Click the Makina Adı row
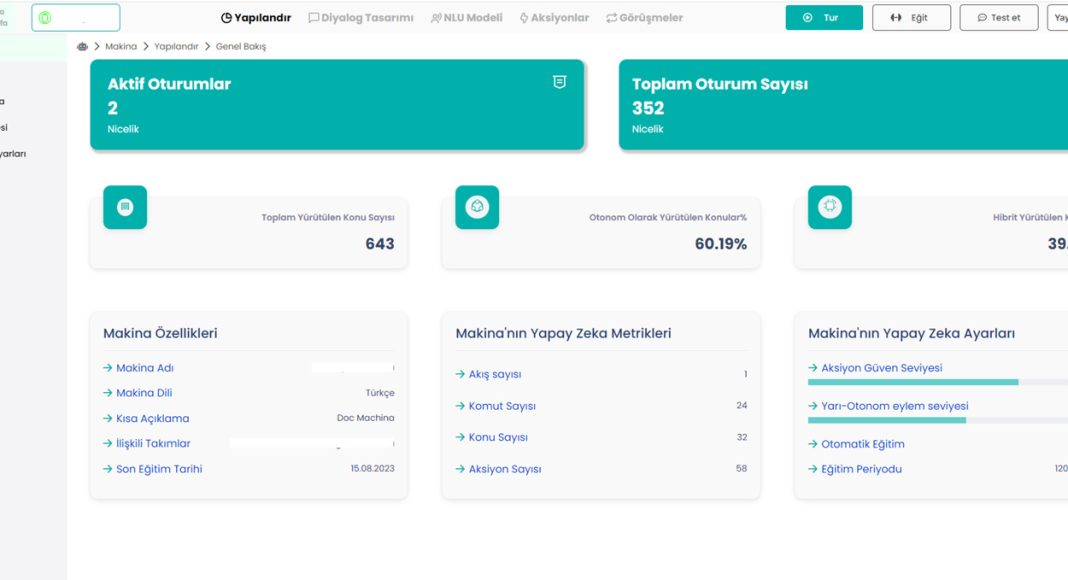This screenshot has width=1068, height=580. (x=249, y=368)
